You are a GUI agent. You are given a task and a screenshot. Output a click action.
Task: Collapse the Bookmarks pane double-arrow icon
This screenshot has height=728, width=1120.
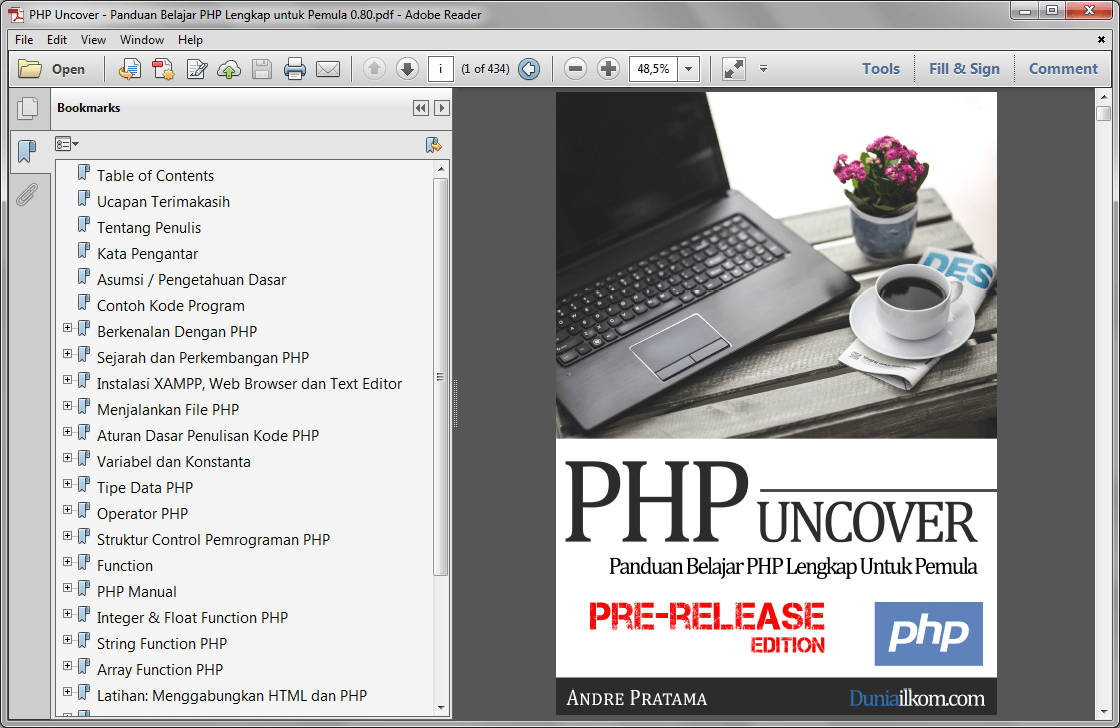click(x=421, y=108)
